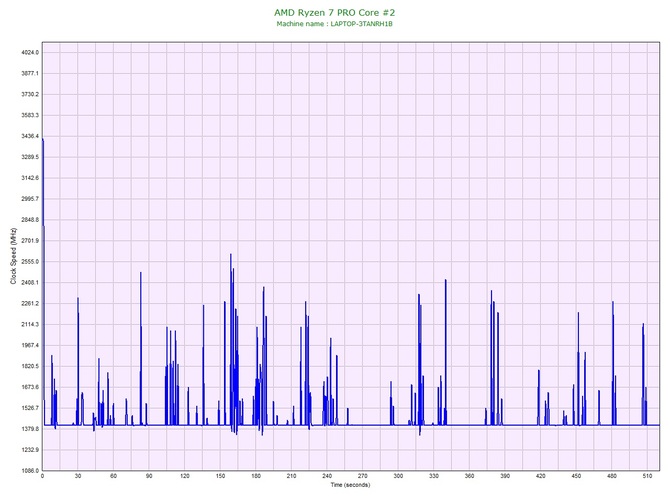The width and height of the screenshot is (670, 502).
Task: Select the 3142.6 y-axis value
Action: click(30, 178)
